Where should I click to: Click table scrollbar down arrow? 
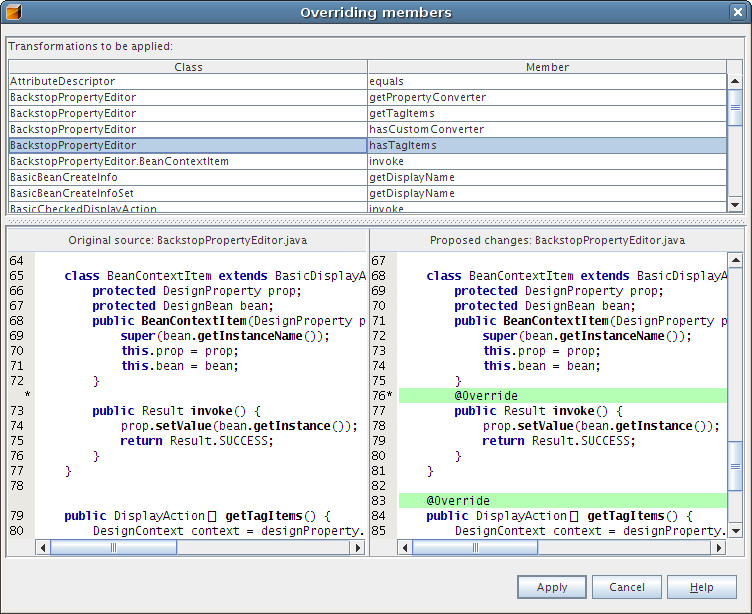coord(735,204)
